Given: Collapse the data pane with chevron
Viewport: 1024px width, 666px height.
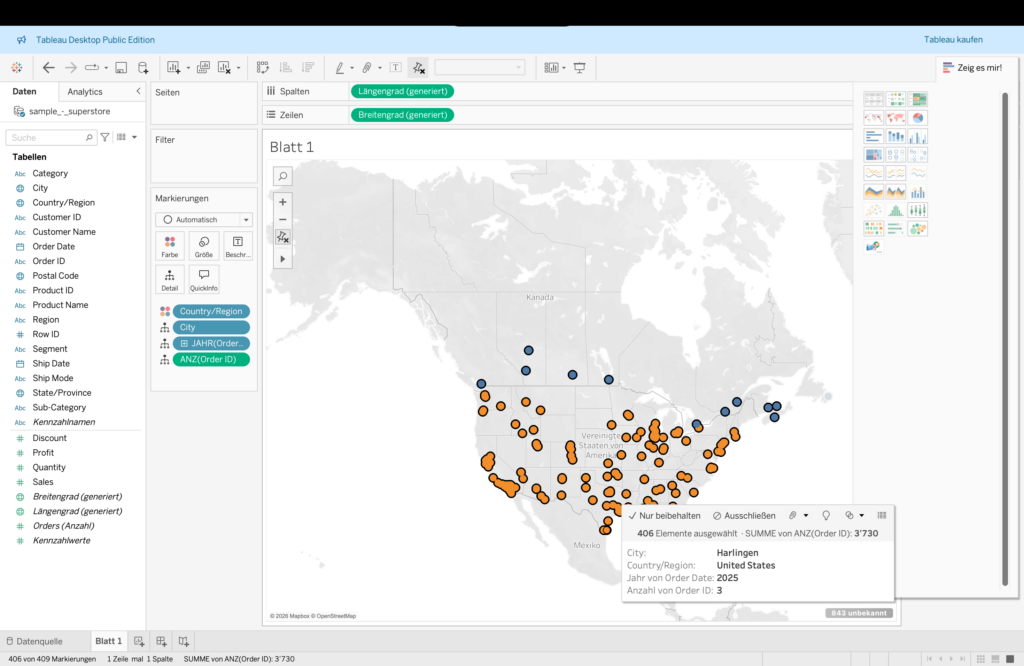Looking at the screenshot, I should [x=138, y=91].
